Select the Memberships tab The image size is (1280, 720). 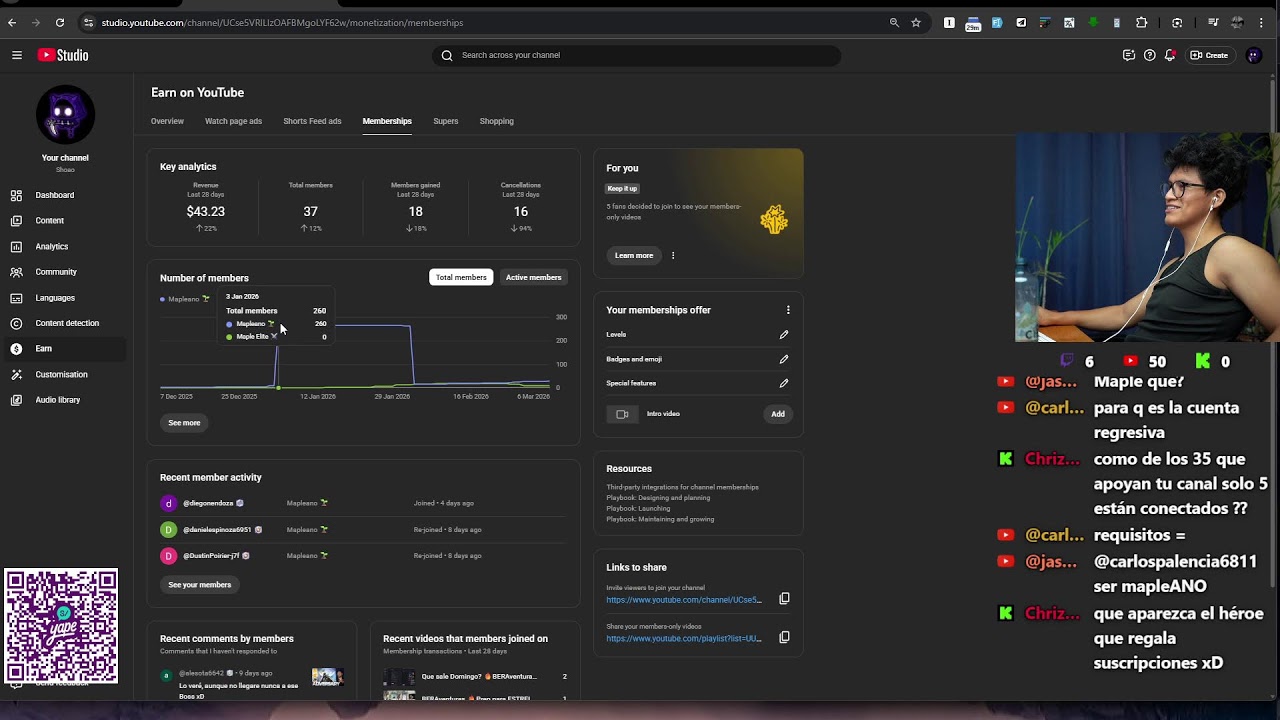coord(387,121)
